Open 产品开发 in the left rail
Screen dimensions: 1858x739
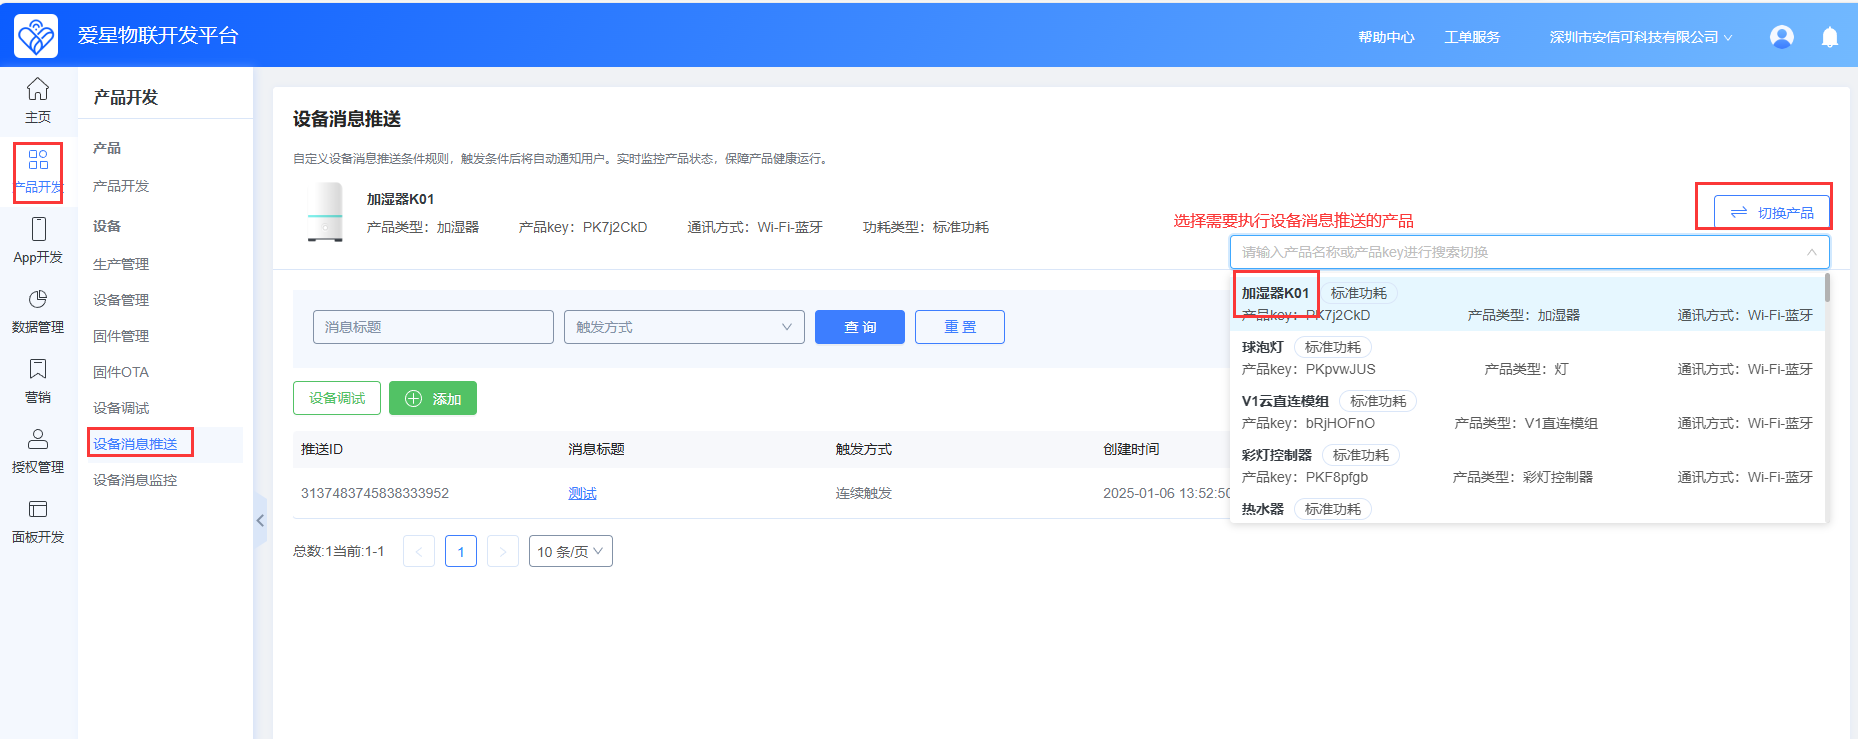point(38,172)
